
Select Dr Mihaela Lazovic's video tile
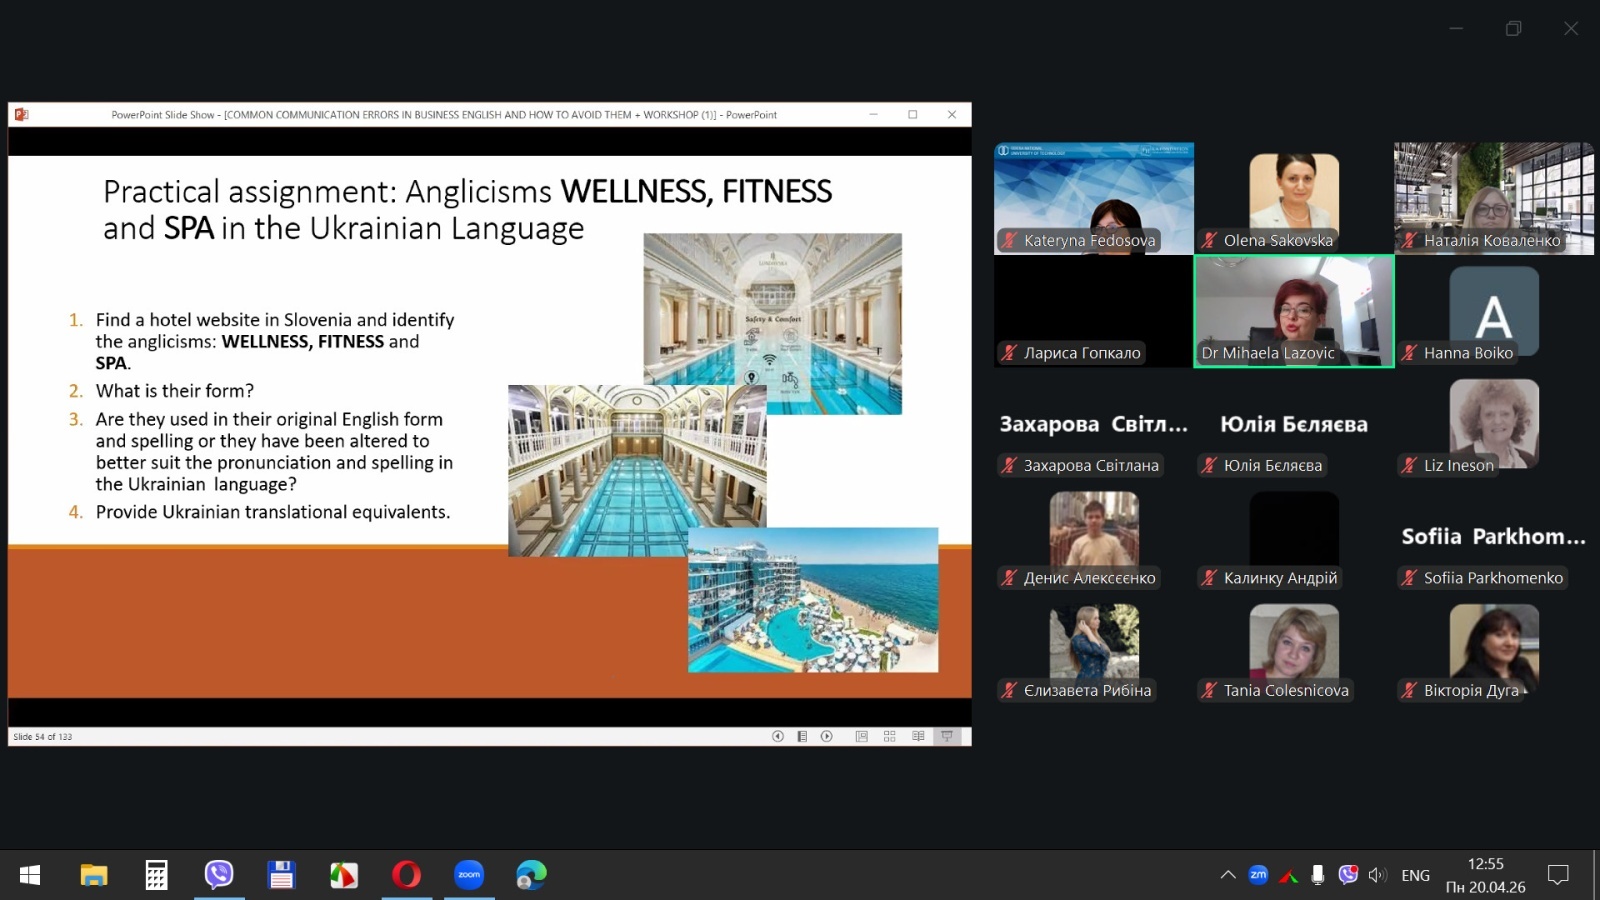click(1293, 311)
